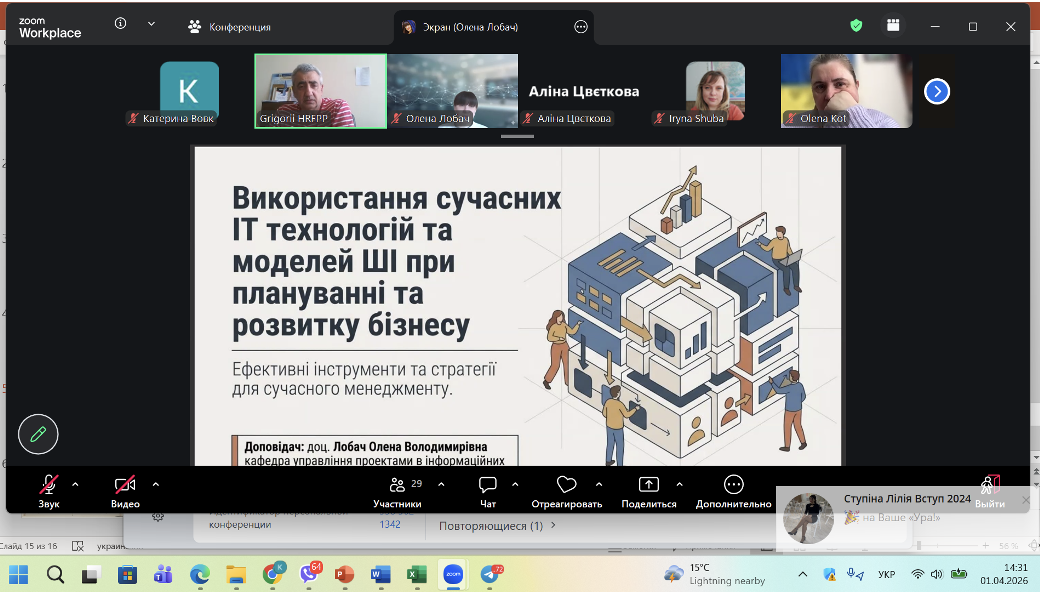Expand video options arrow beside Video
Image resolution: width=1040 pixels, height=592 pixels.
point(156,484)
